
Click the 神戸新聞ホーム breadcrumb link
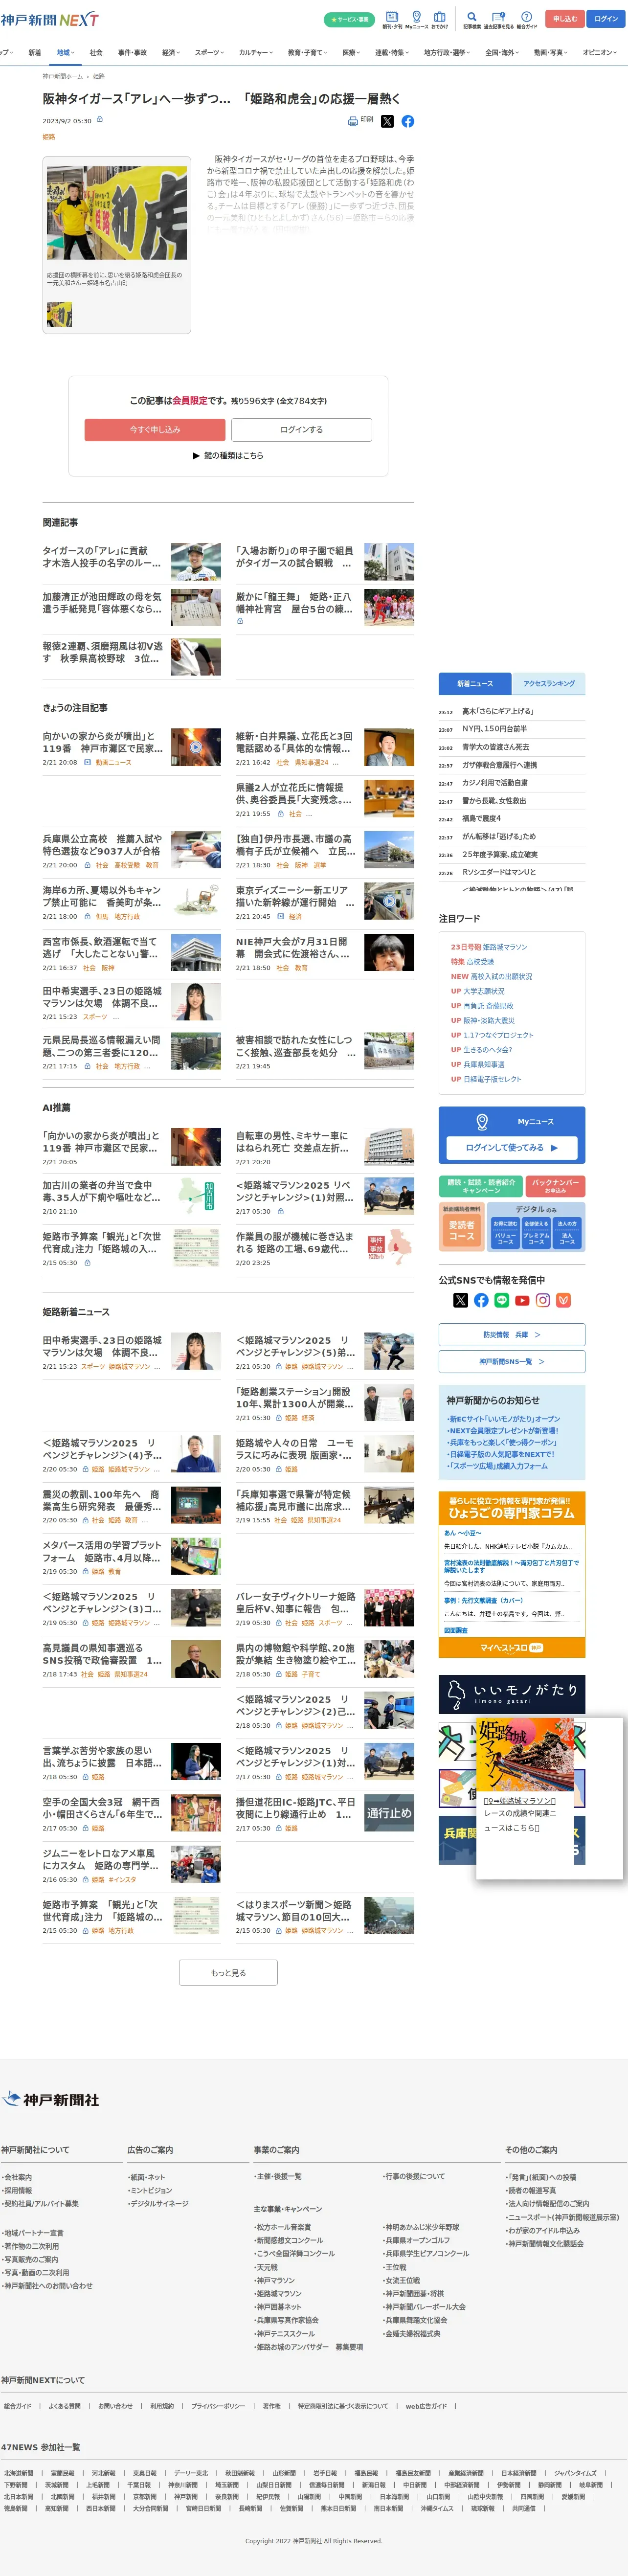tap(63, 77)
